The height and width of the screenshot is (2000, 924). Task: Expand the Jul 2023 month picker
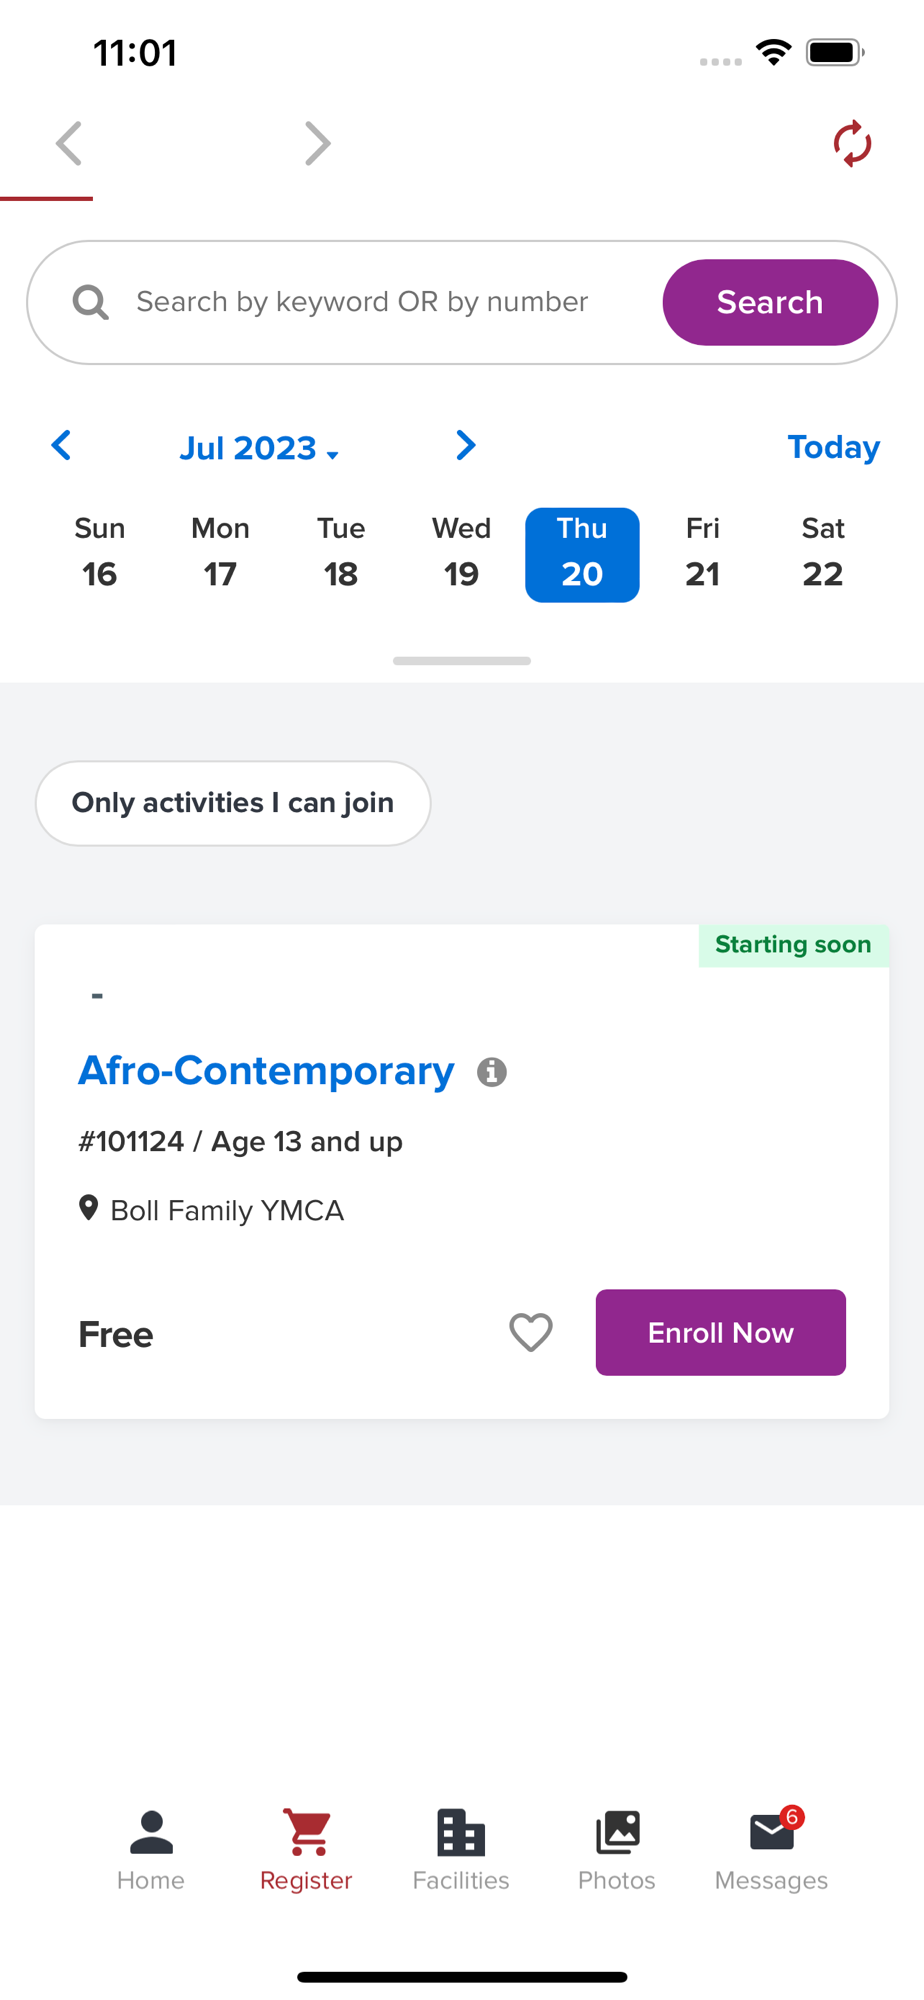[259, 448]
